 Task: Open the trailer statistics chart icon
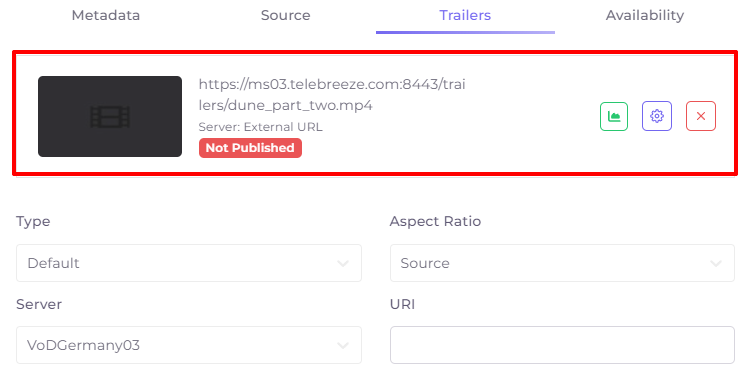click(614, 116)
